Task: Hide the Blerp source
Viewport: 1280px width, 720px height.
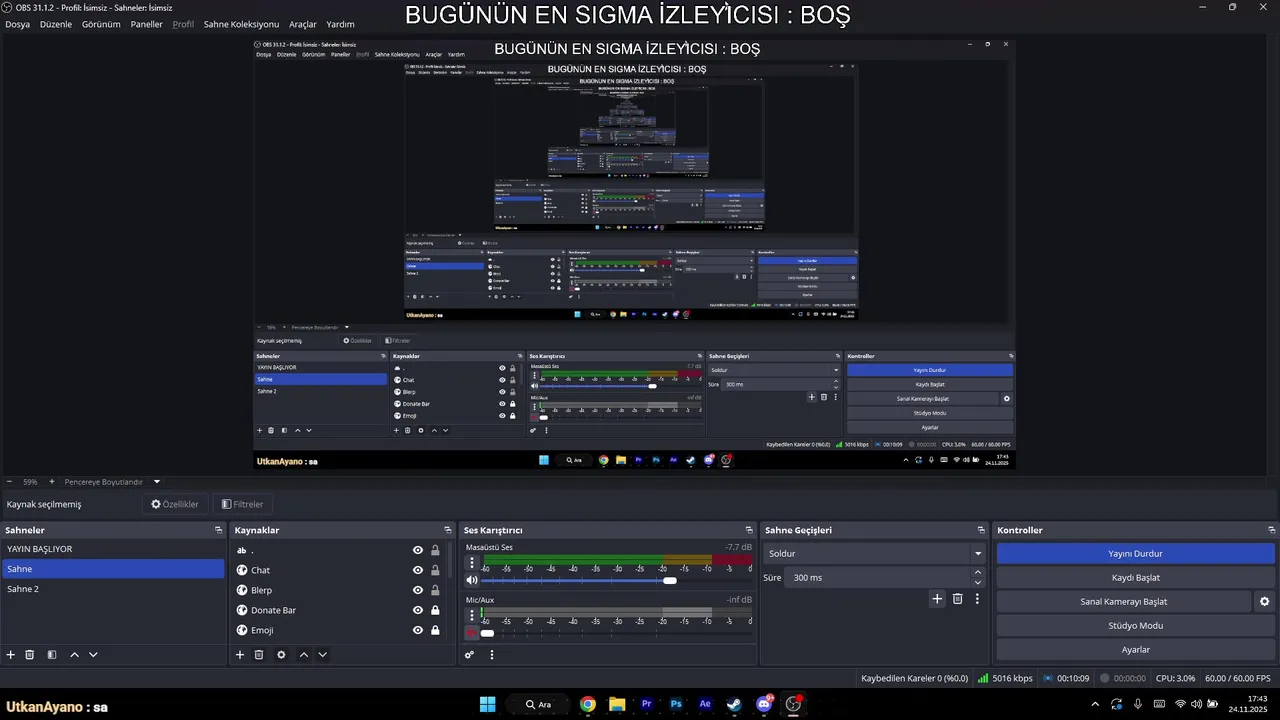Action: tap(418, 590)
